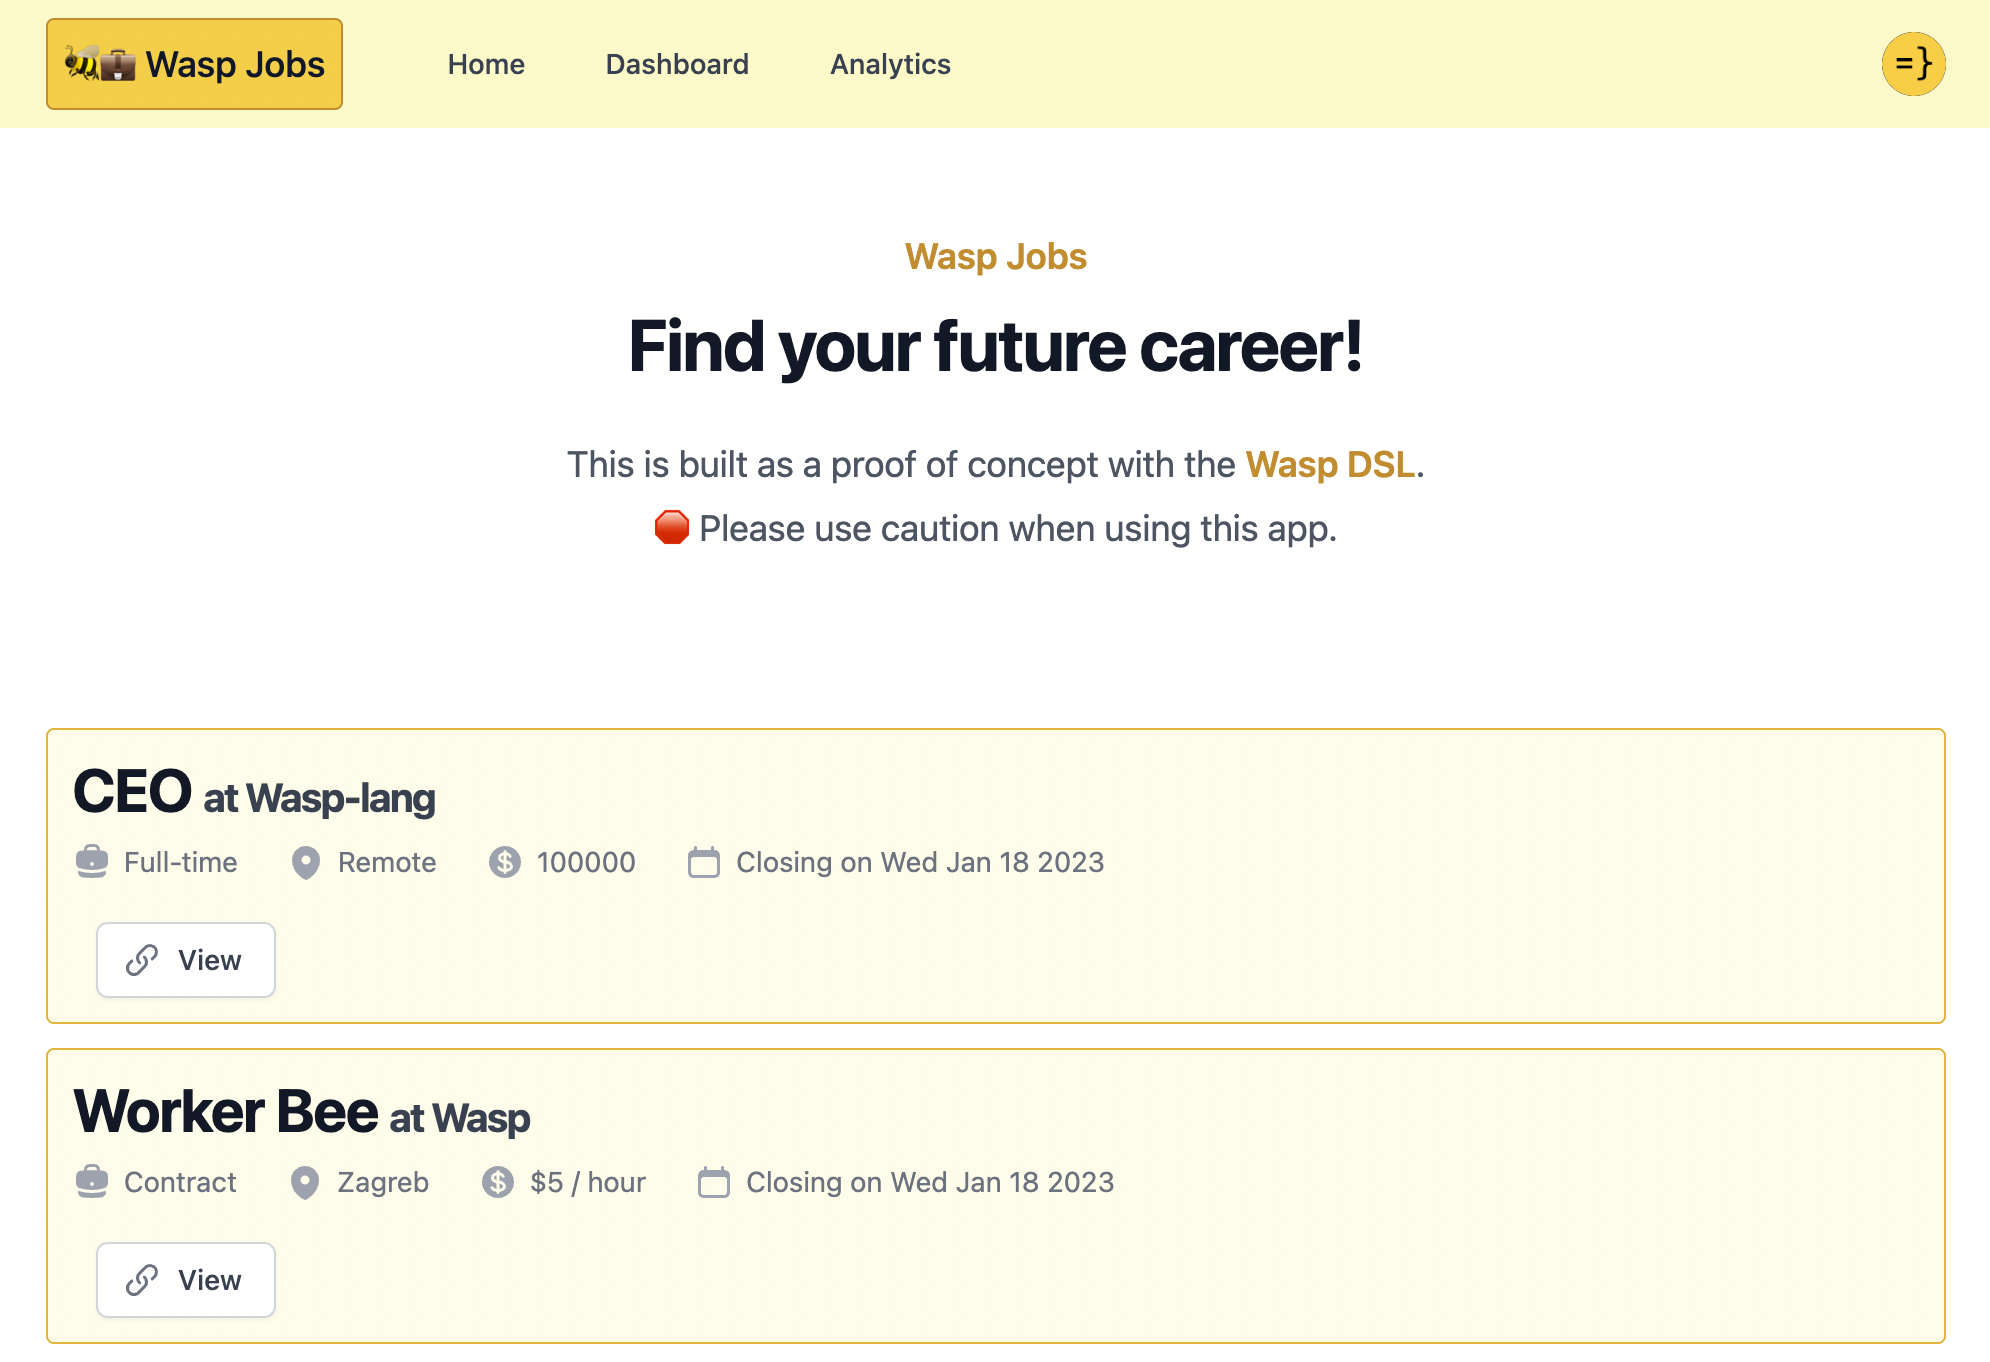Click the dollar icon beside 100000

pos(505,862)
